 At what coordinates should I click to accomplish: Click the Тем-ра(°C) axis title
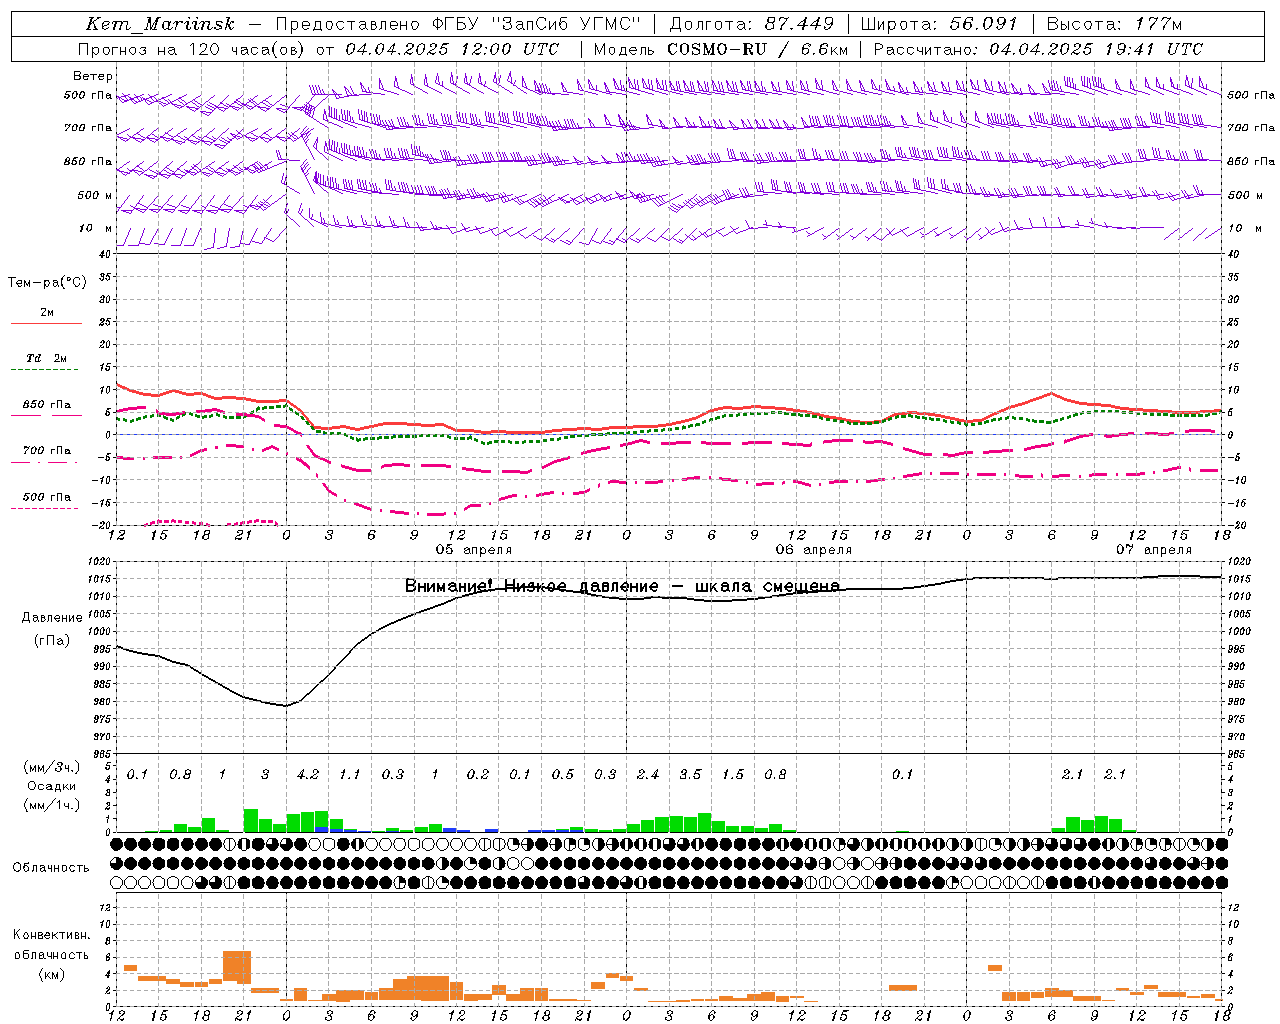coord(47,283)
